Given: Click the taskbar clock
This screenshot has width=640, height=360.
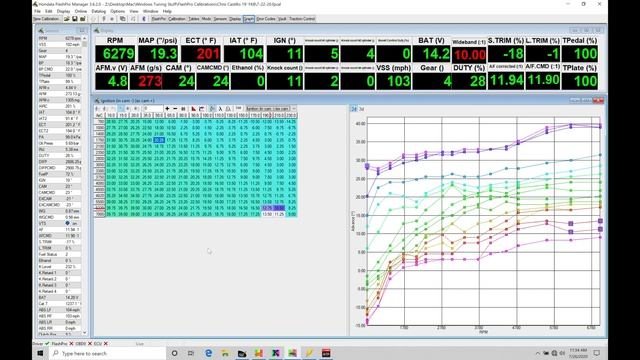Looking at the screenshot, I should (578, 353).
